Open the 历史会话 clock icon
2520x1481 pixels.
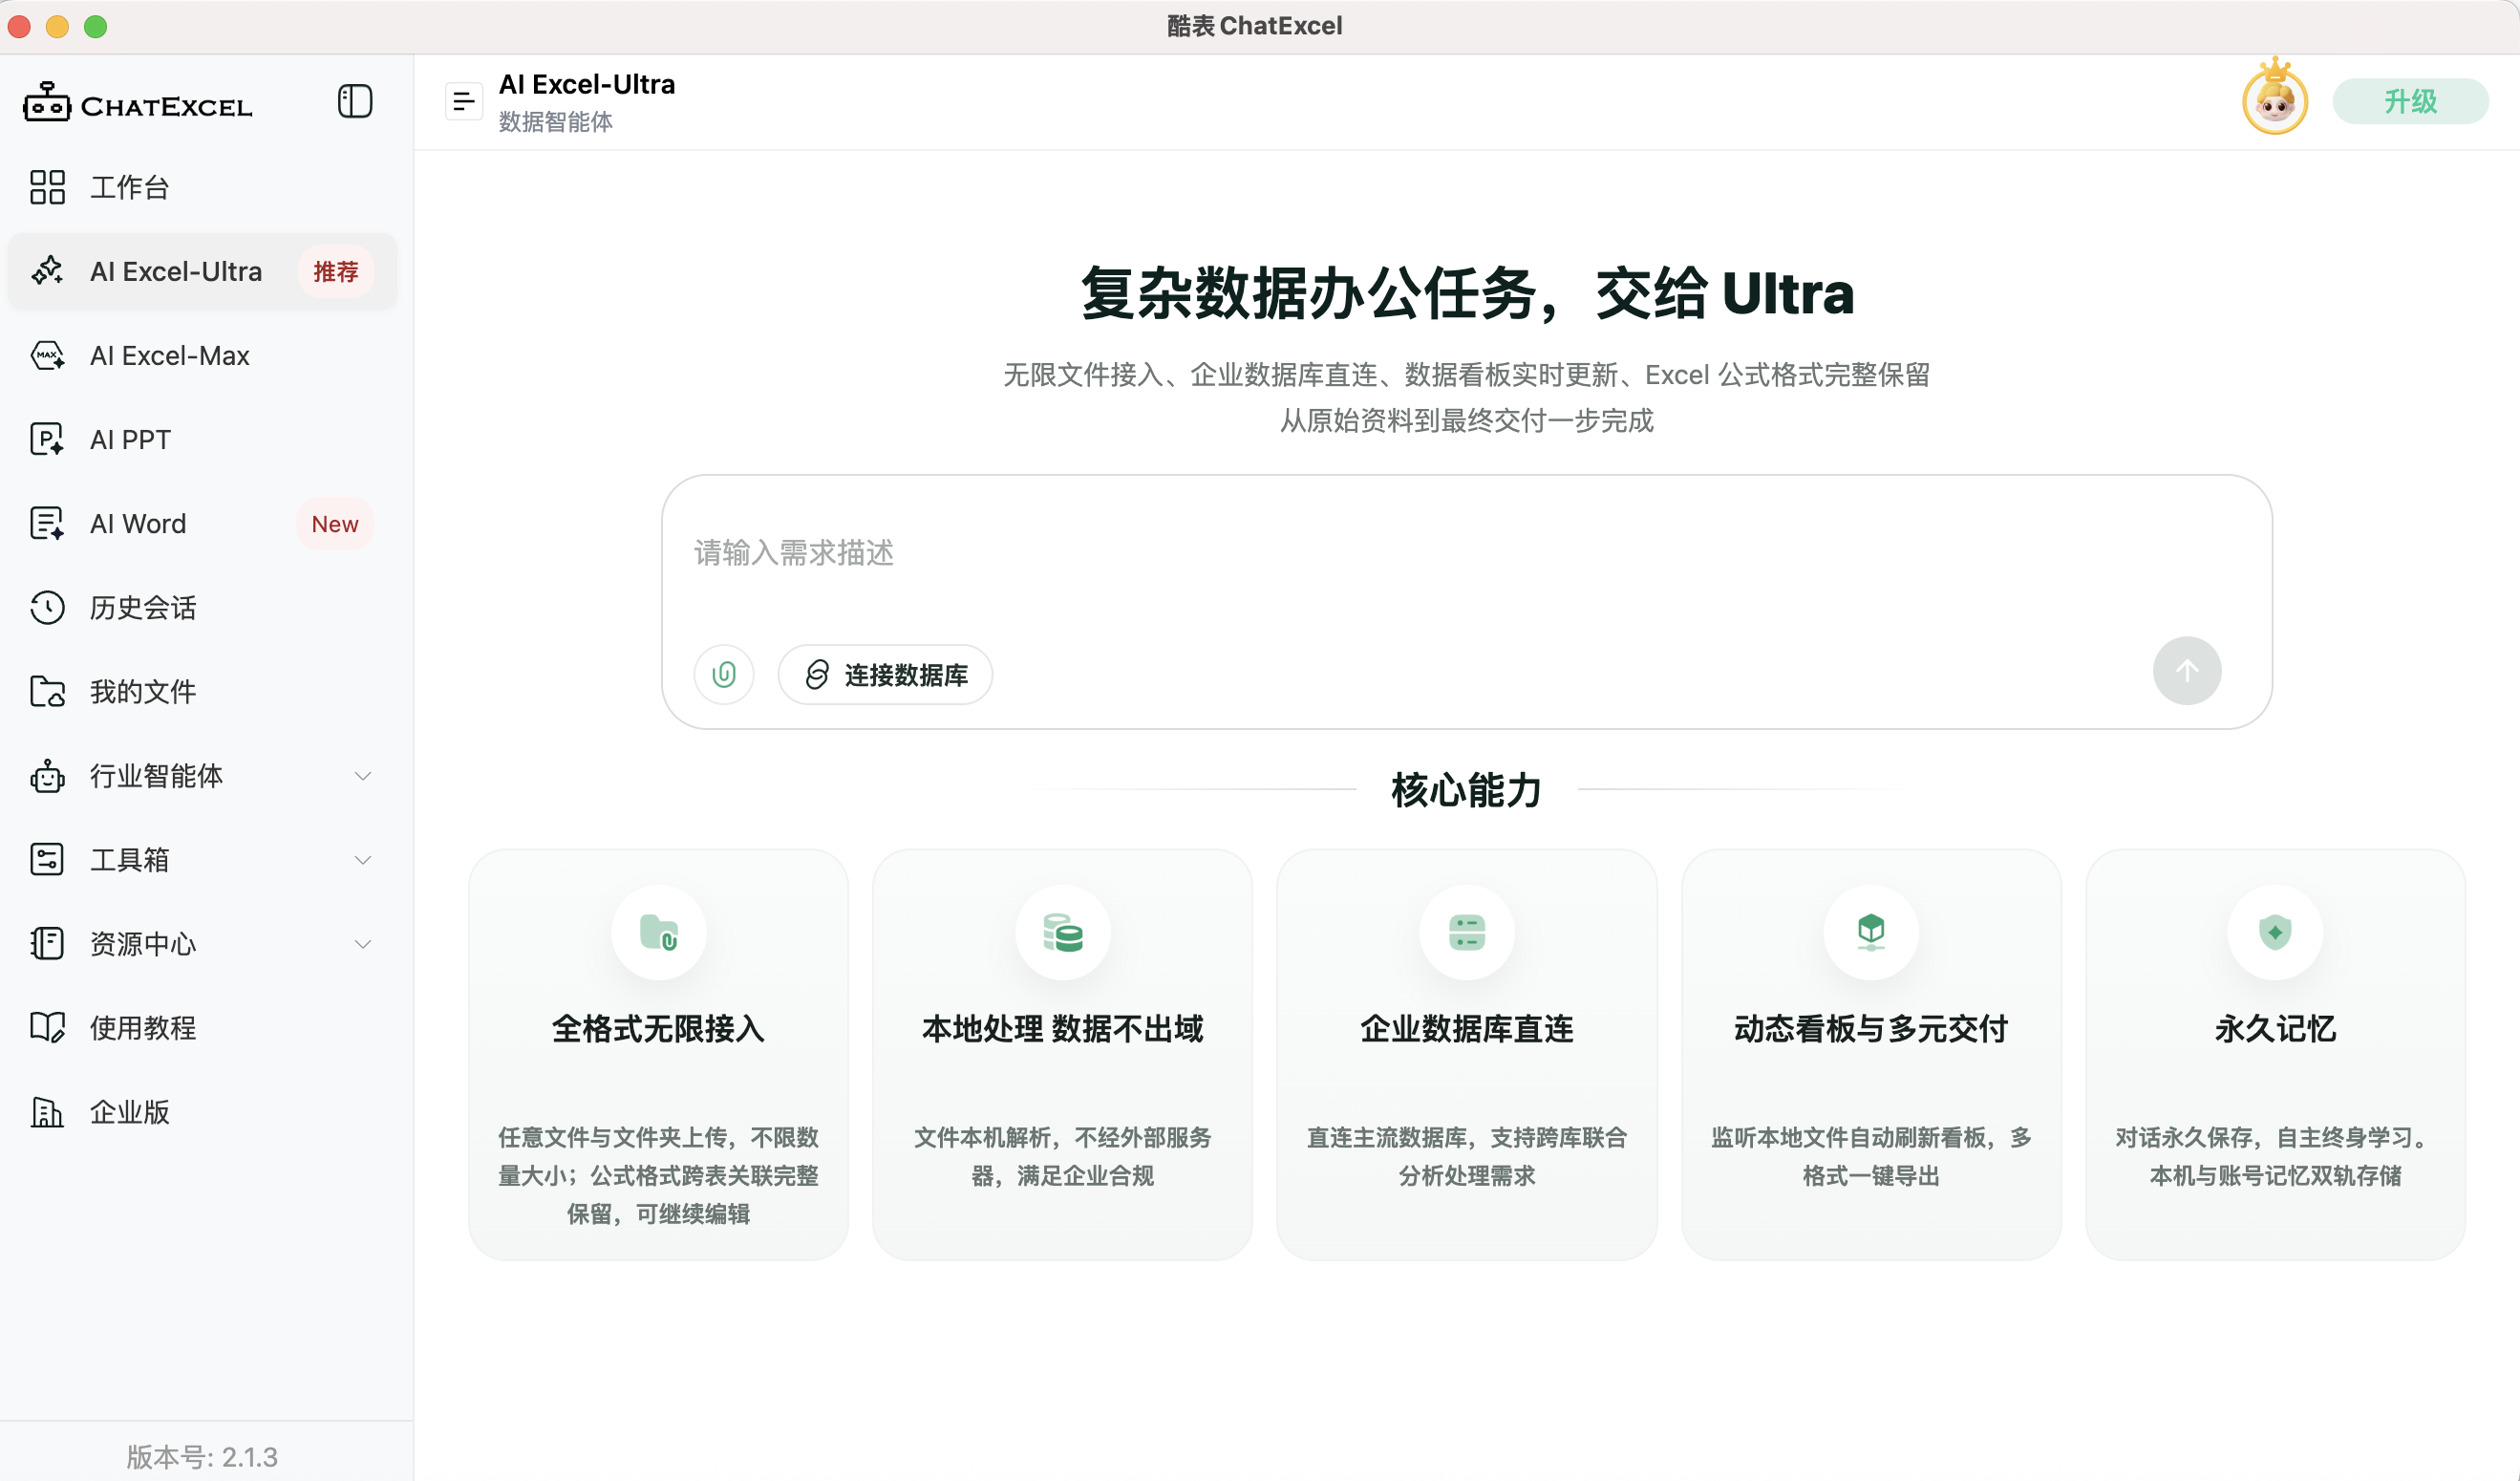click(x=47, y=607)
